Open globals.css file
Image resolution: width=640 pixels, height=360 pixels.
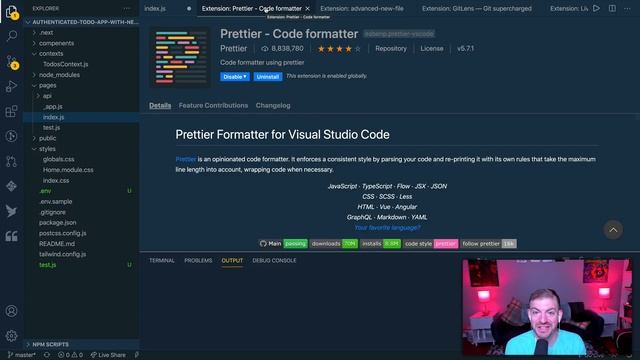(81, 160)
